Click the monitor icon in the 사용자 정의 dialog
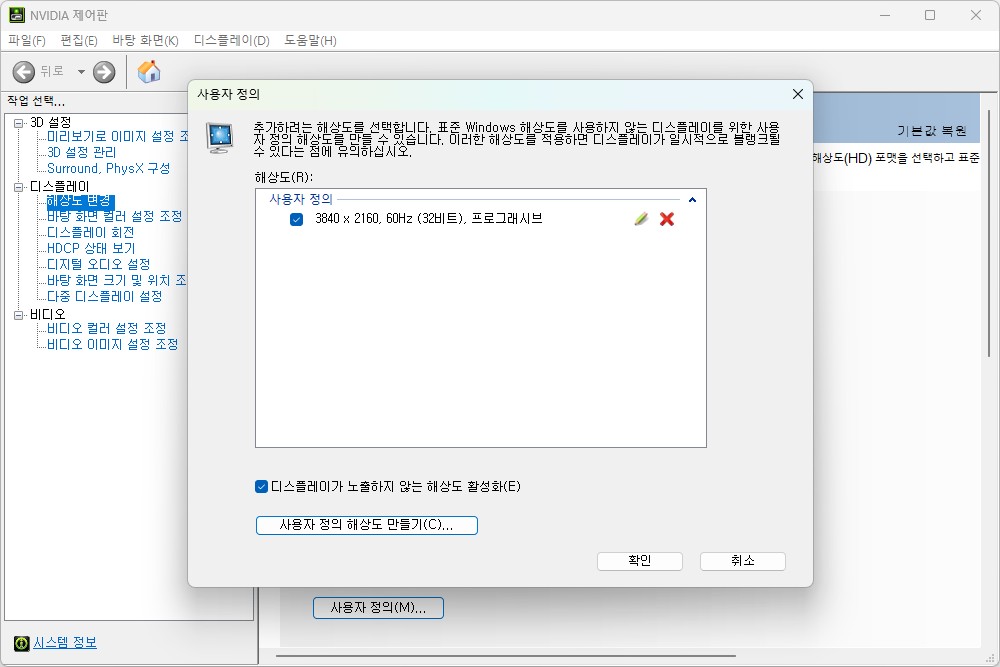 click(x=220, y=138)
